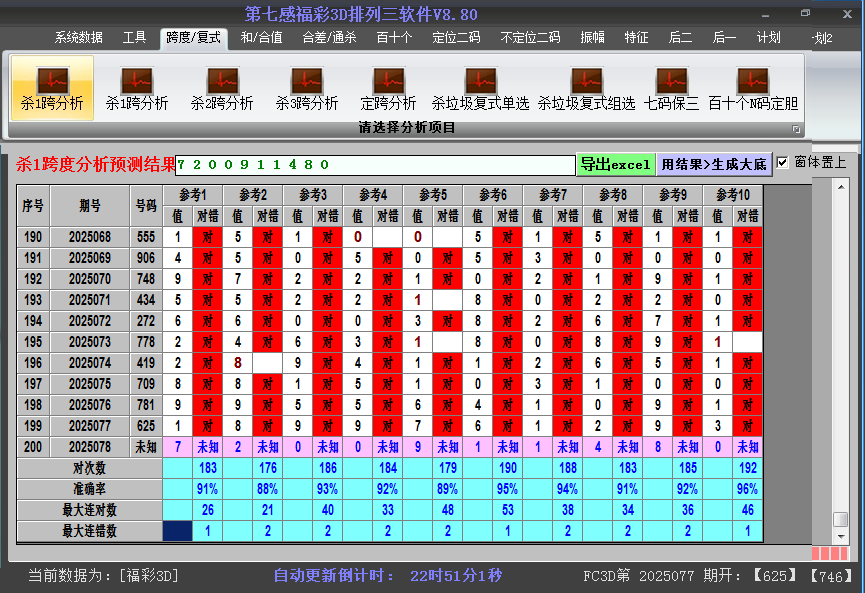The height and width of the screenshot is (593, 865).
Task: Select the 杀3跨分析 analysis icon
Action: click(x=307, y=81)
